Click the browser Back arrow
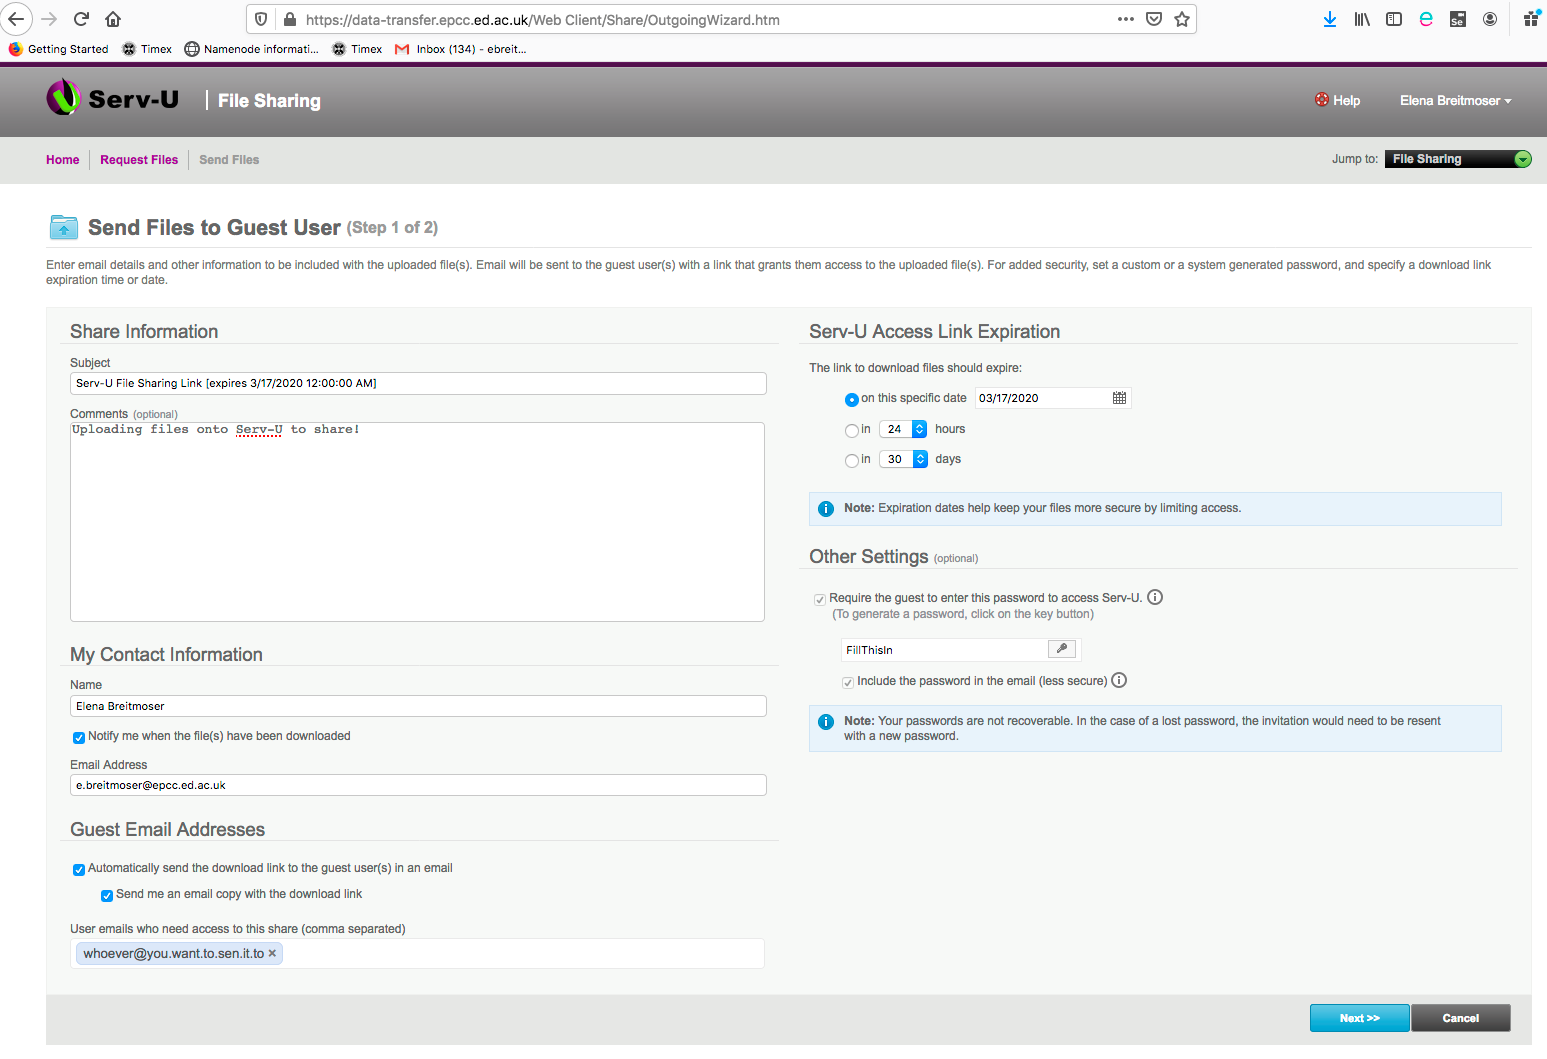 [x=16, y=19]
